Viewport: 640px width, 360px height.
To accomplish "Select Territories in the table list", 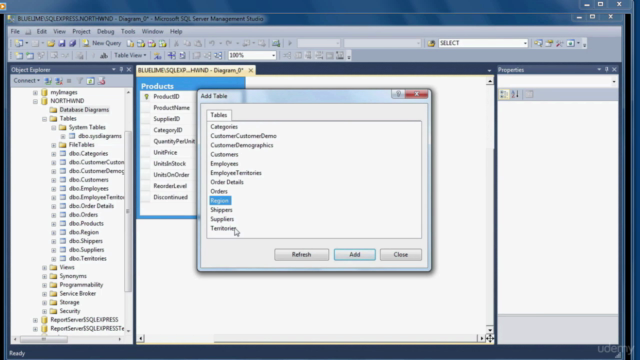I will tap(223, 228).
